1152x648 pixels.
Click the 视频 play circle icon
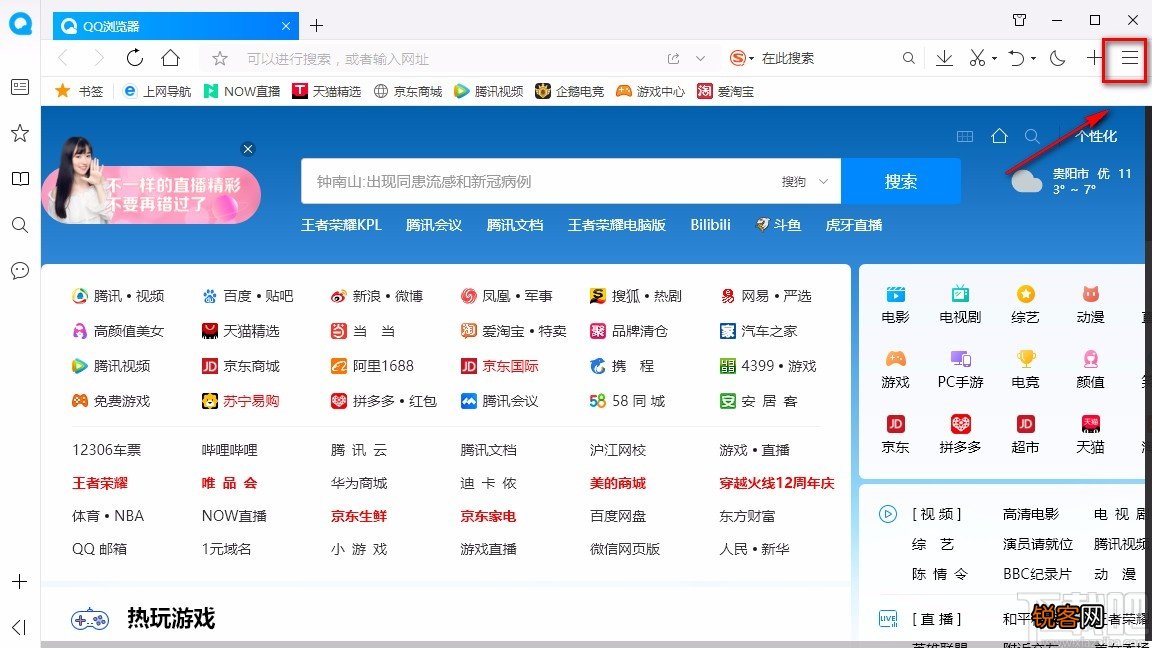[x=888, y=514]
